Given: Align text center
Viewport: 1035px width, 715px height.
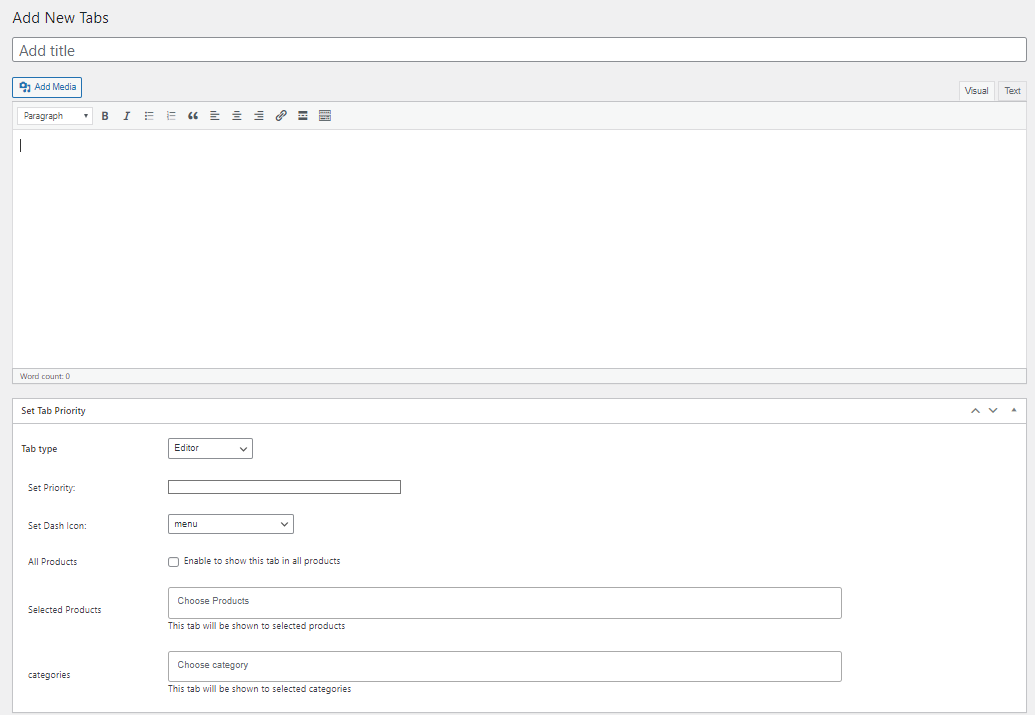Looking at the screenshot, I should (237, 116).
